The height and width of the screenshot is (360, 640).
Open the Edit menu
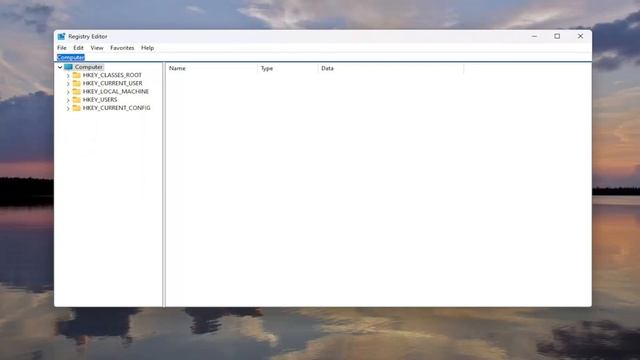[78, 48]
